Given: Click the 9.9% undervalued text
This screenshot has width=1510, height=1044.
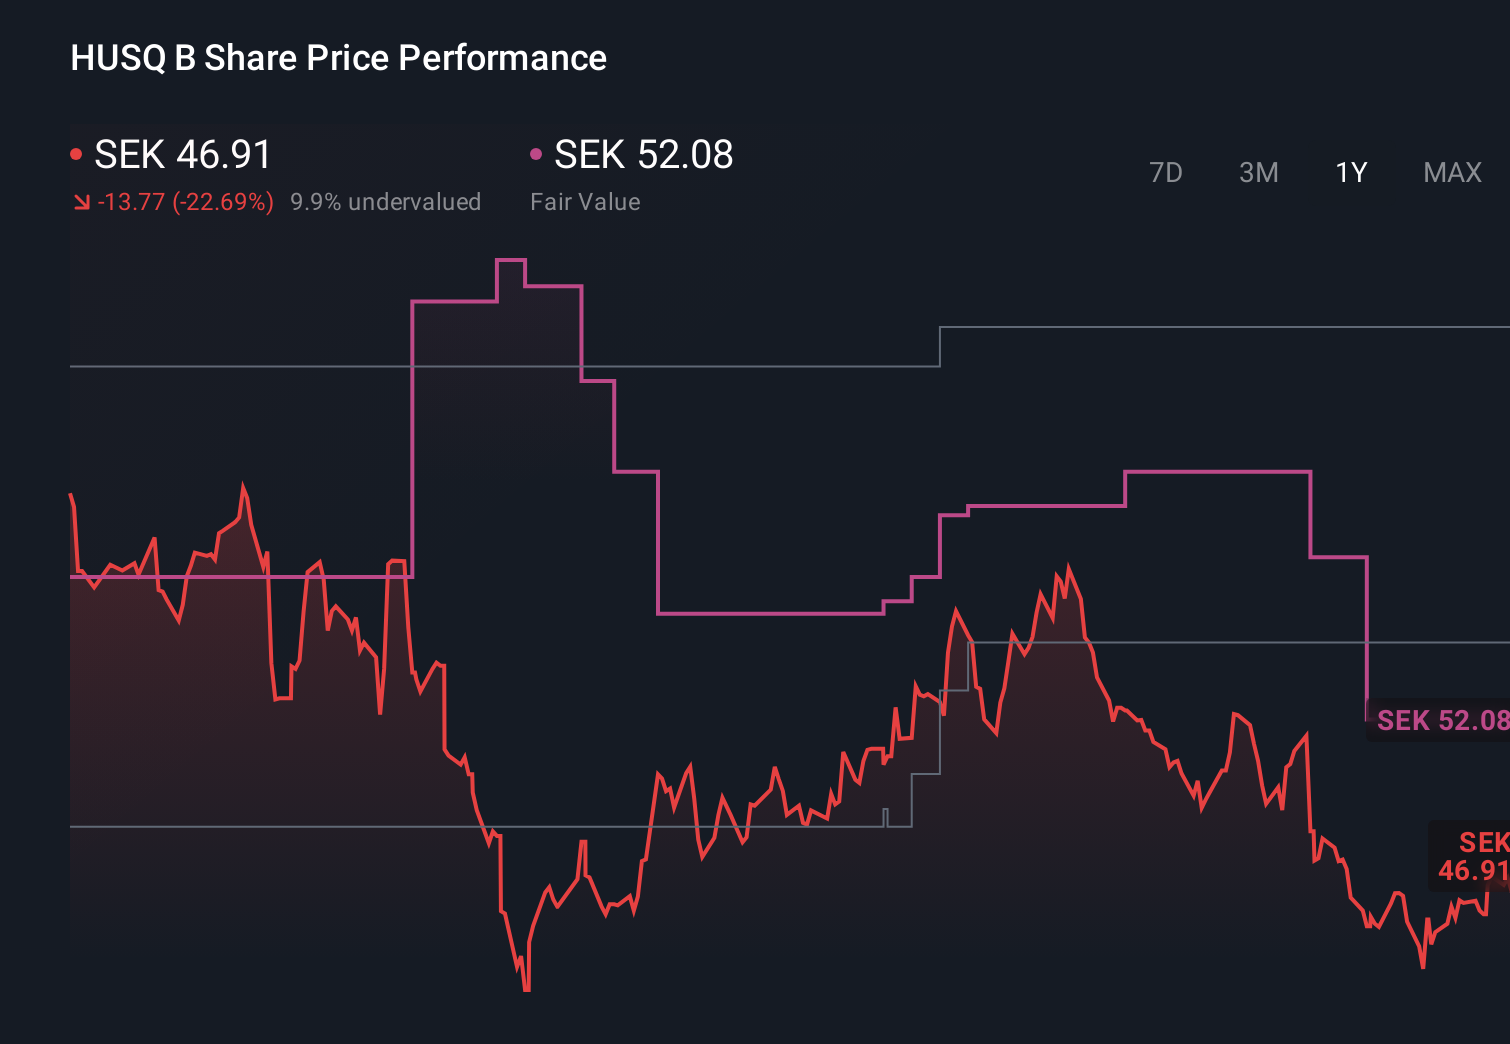Looking at the screenshot, I should [386, 201].
